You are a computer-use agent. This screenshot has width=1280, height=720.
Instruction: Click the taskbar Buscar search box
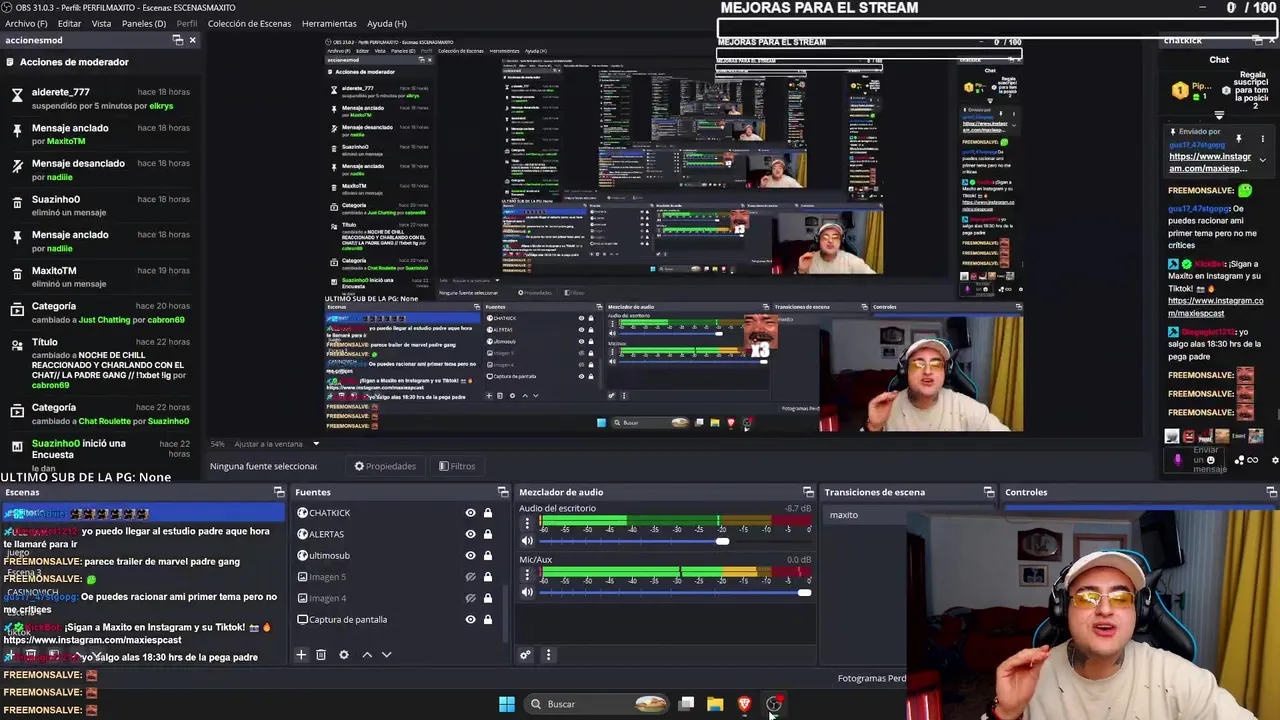pyautogui.click(x=597, y=704)
